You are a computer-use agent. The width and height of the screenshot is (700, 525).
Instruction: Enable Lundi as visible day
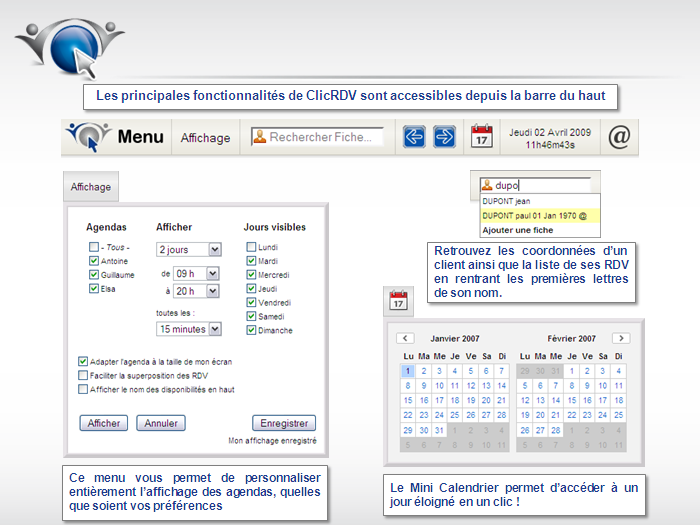(x=251, y=247)
